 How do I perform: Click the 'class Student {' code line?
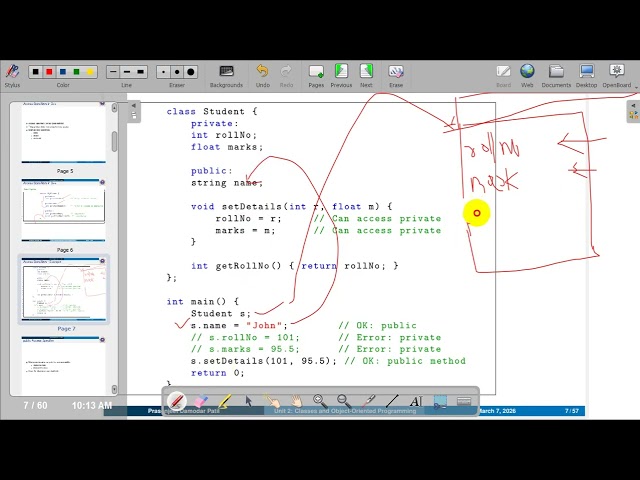click(212, 112)
